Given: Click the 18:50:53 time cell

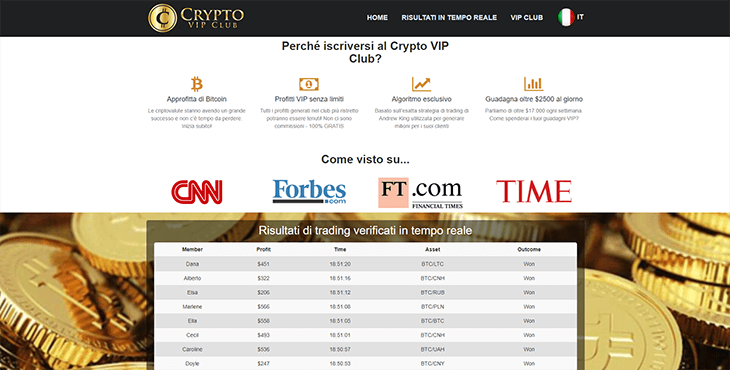Looking at the screenshot, I should click(340, 363).
